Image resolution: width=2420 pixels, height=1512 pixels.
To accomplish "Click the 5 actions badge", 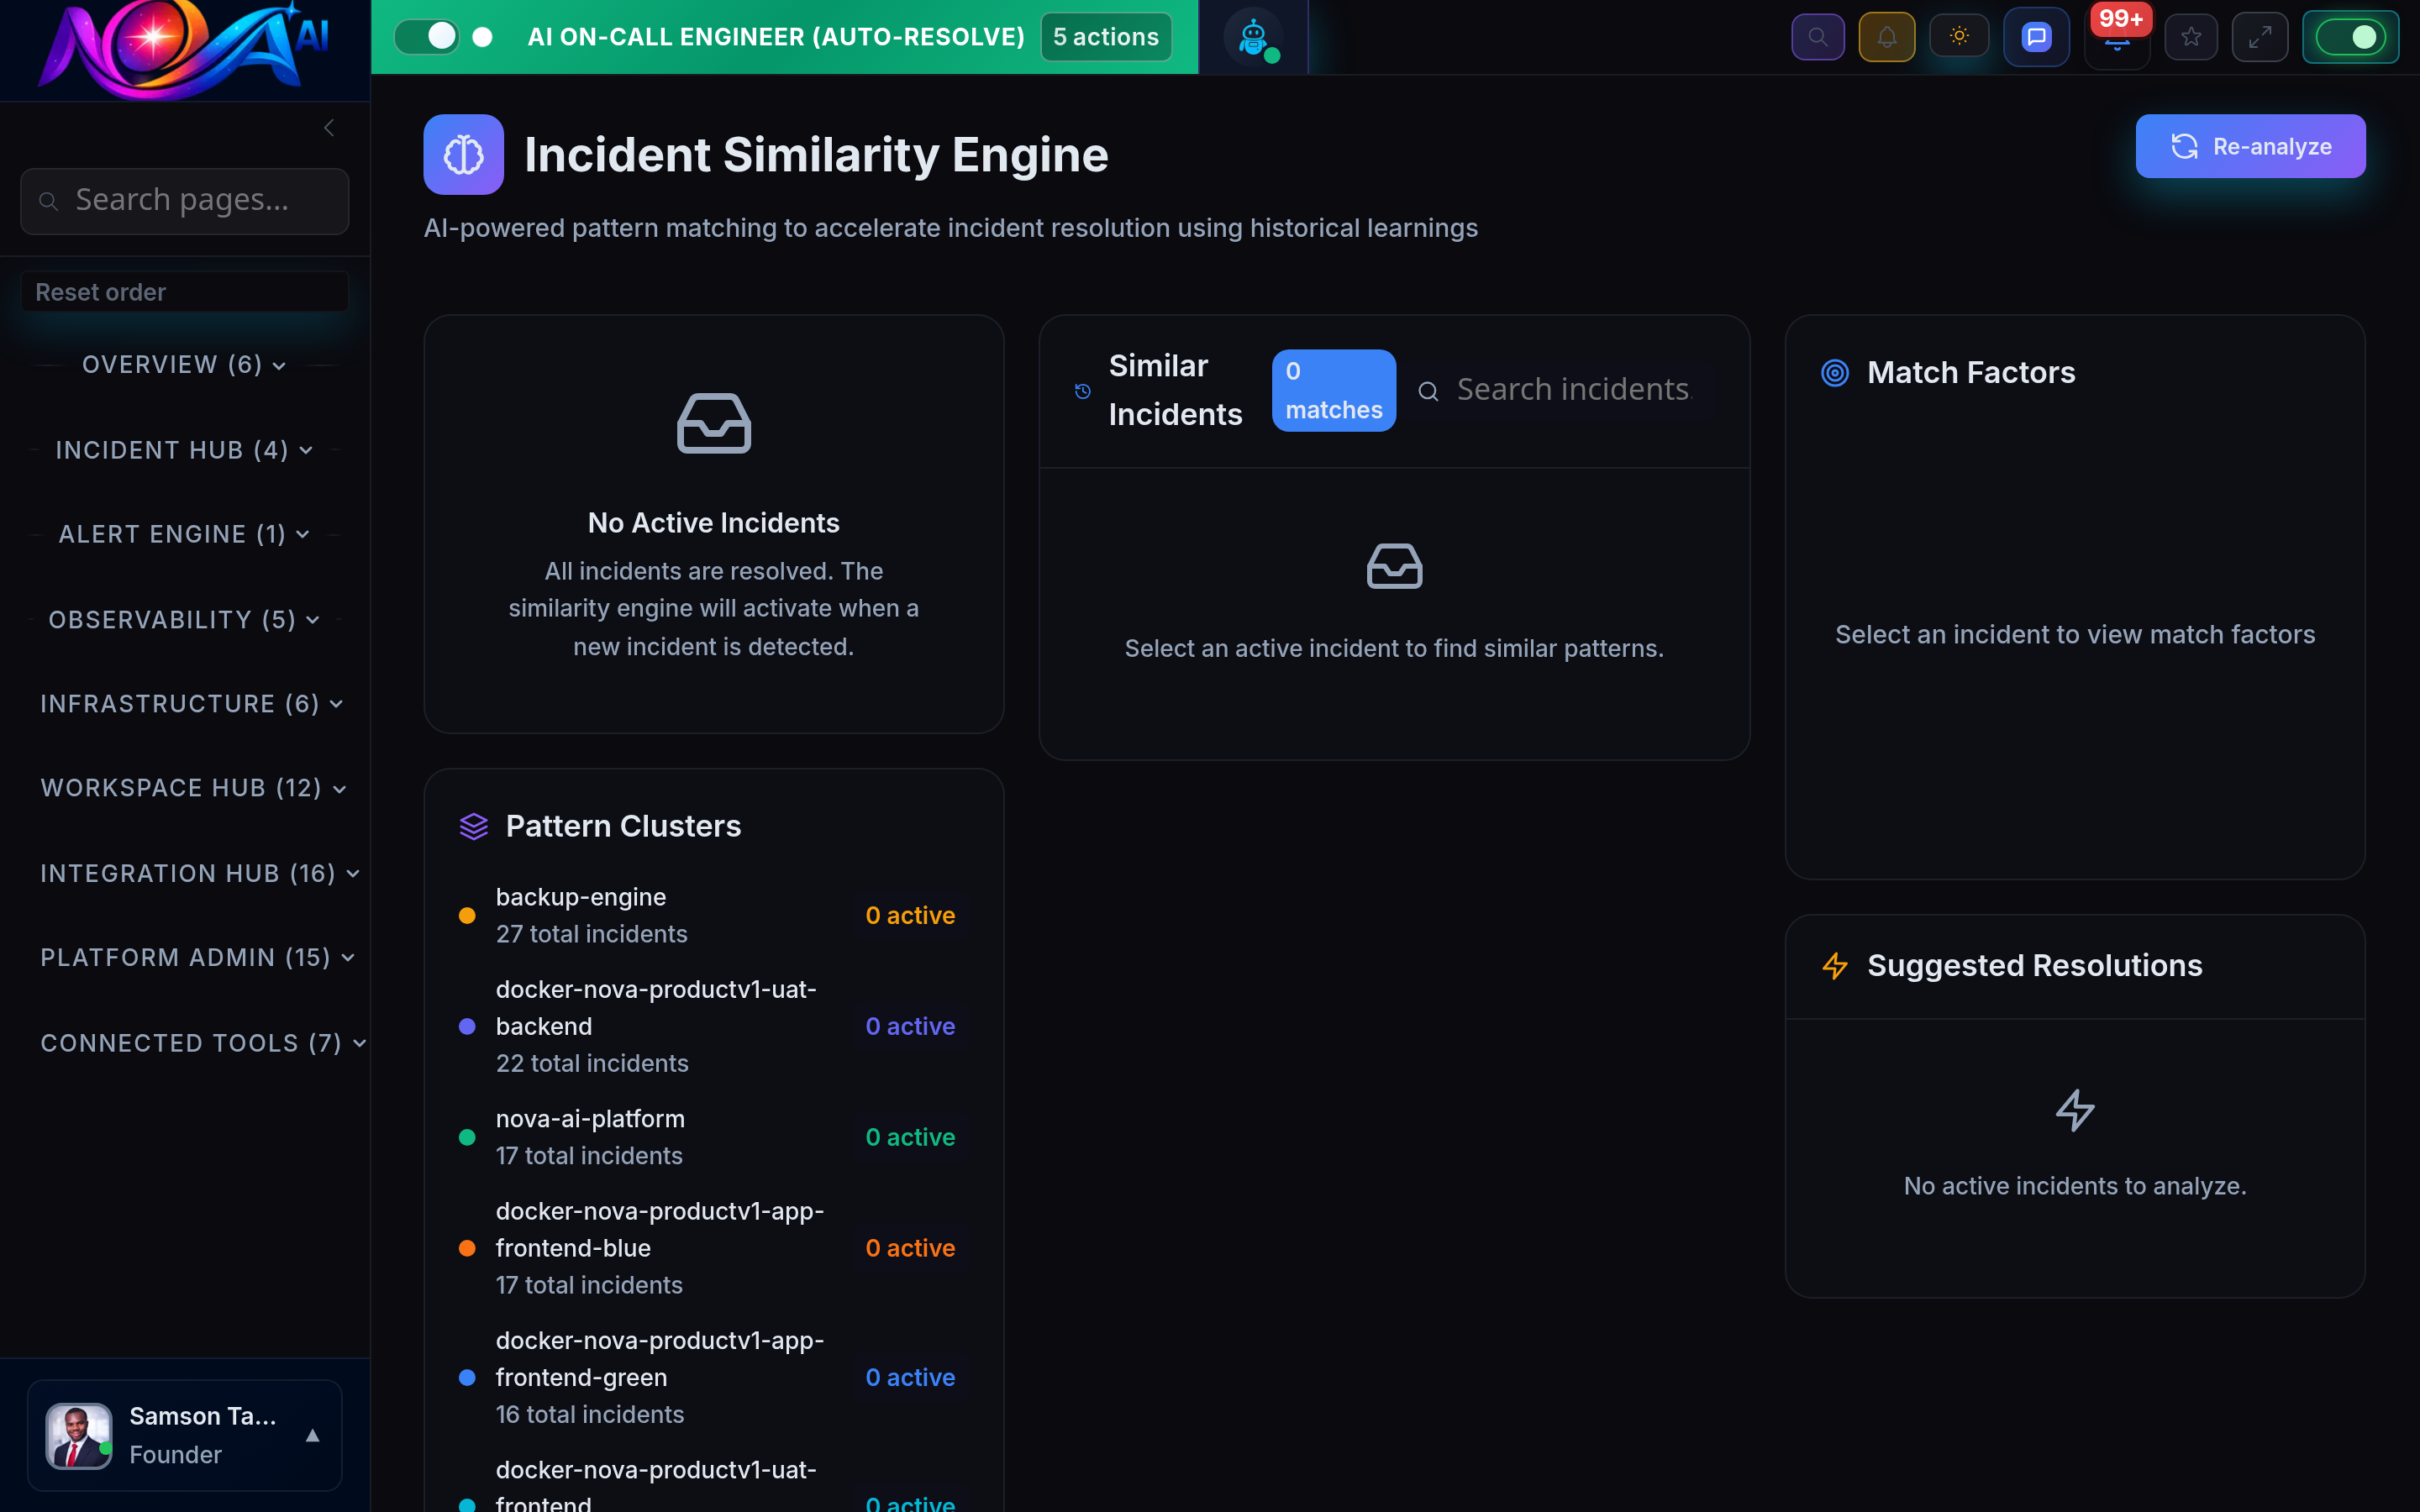I will [x=1105, y=36].
